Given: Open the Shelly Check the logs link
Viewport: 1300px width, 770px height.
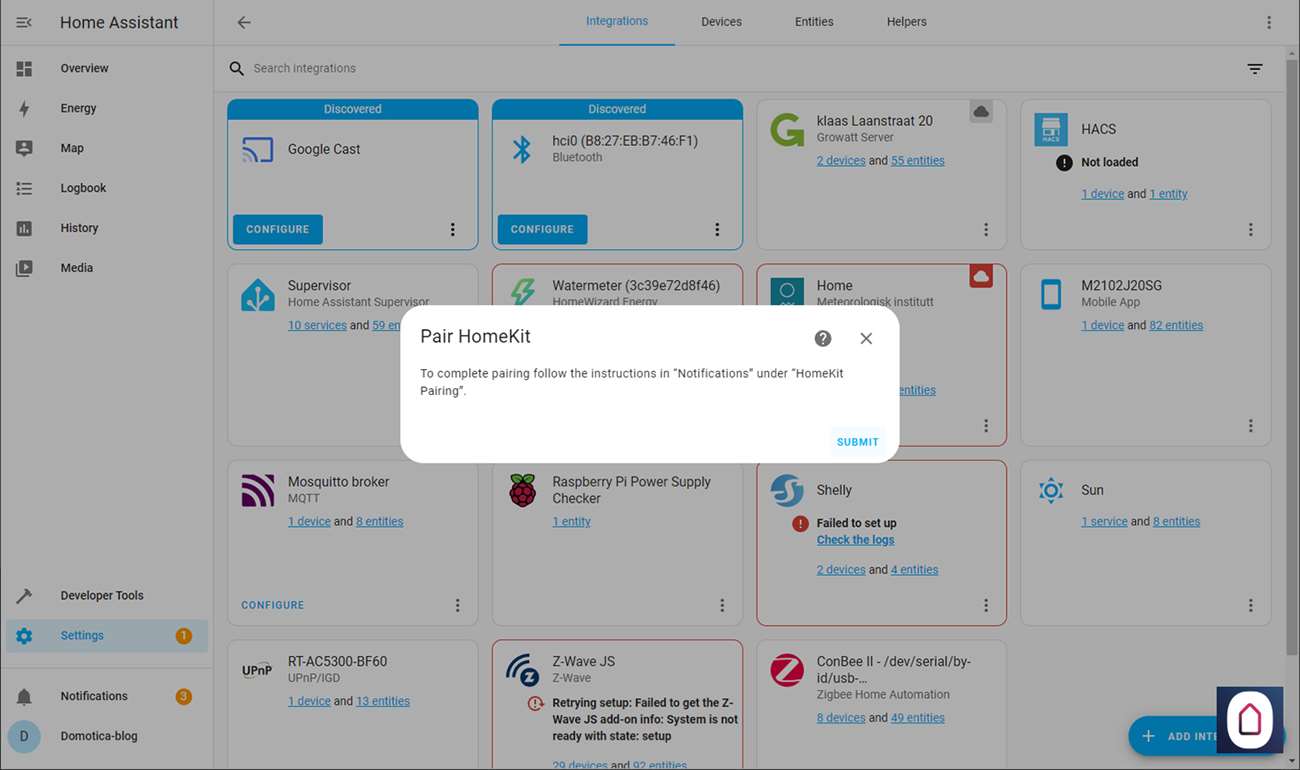Looking at the screenshot, I should point(856,540).
